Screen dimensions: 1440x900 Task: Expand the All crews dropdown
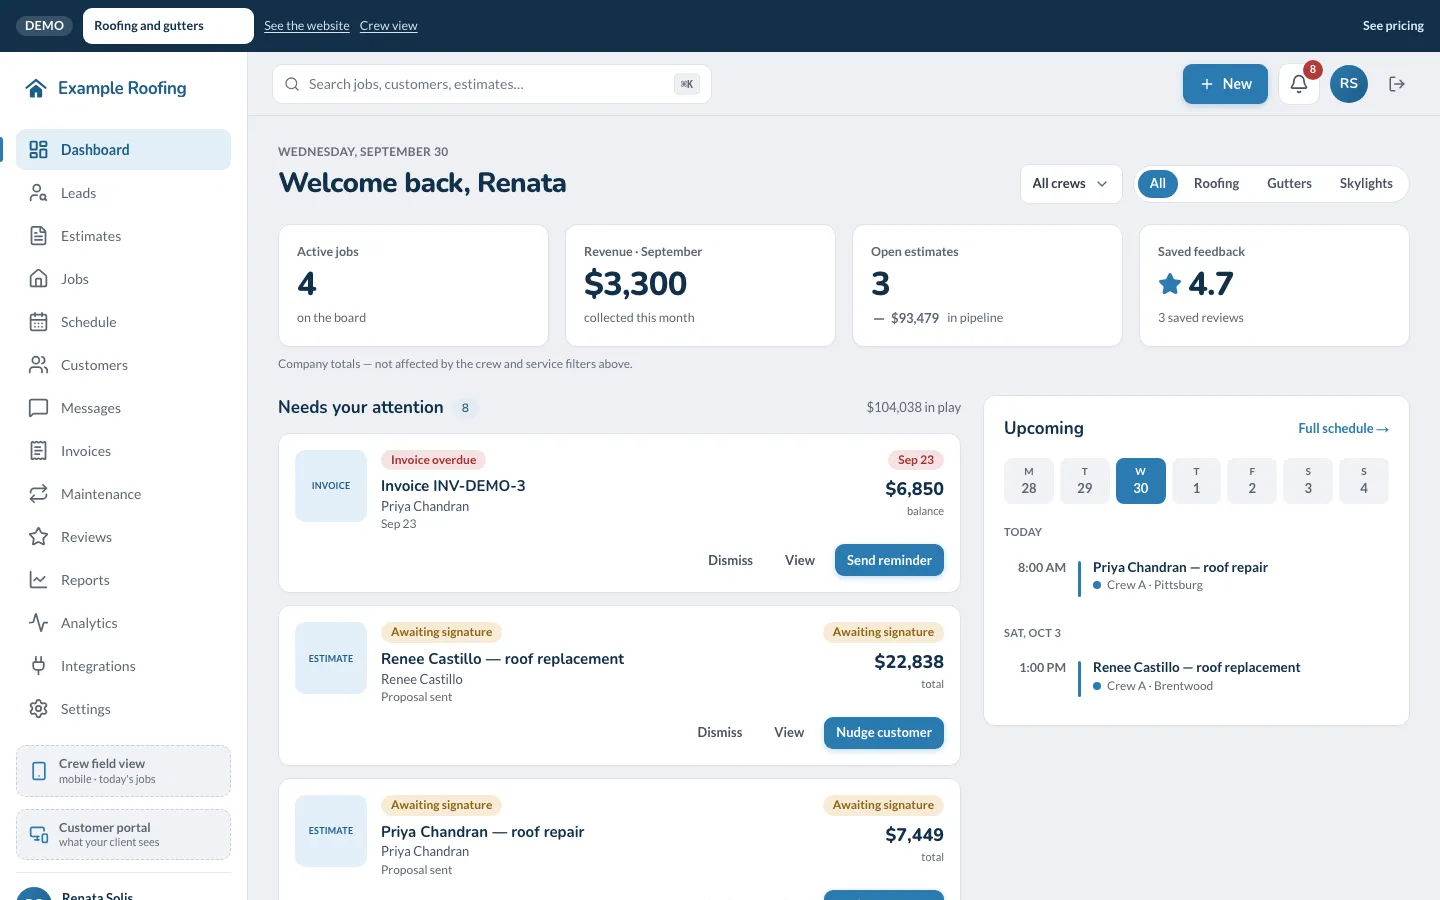pos(1071,184)
